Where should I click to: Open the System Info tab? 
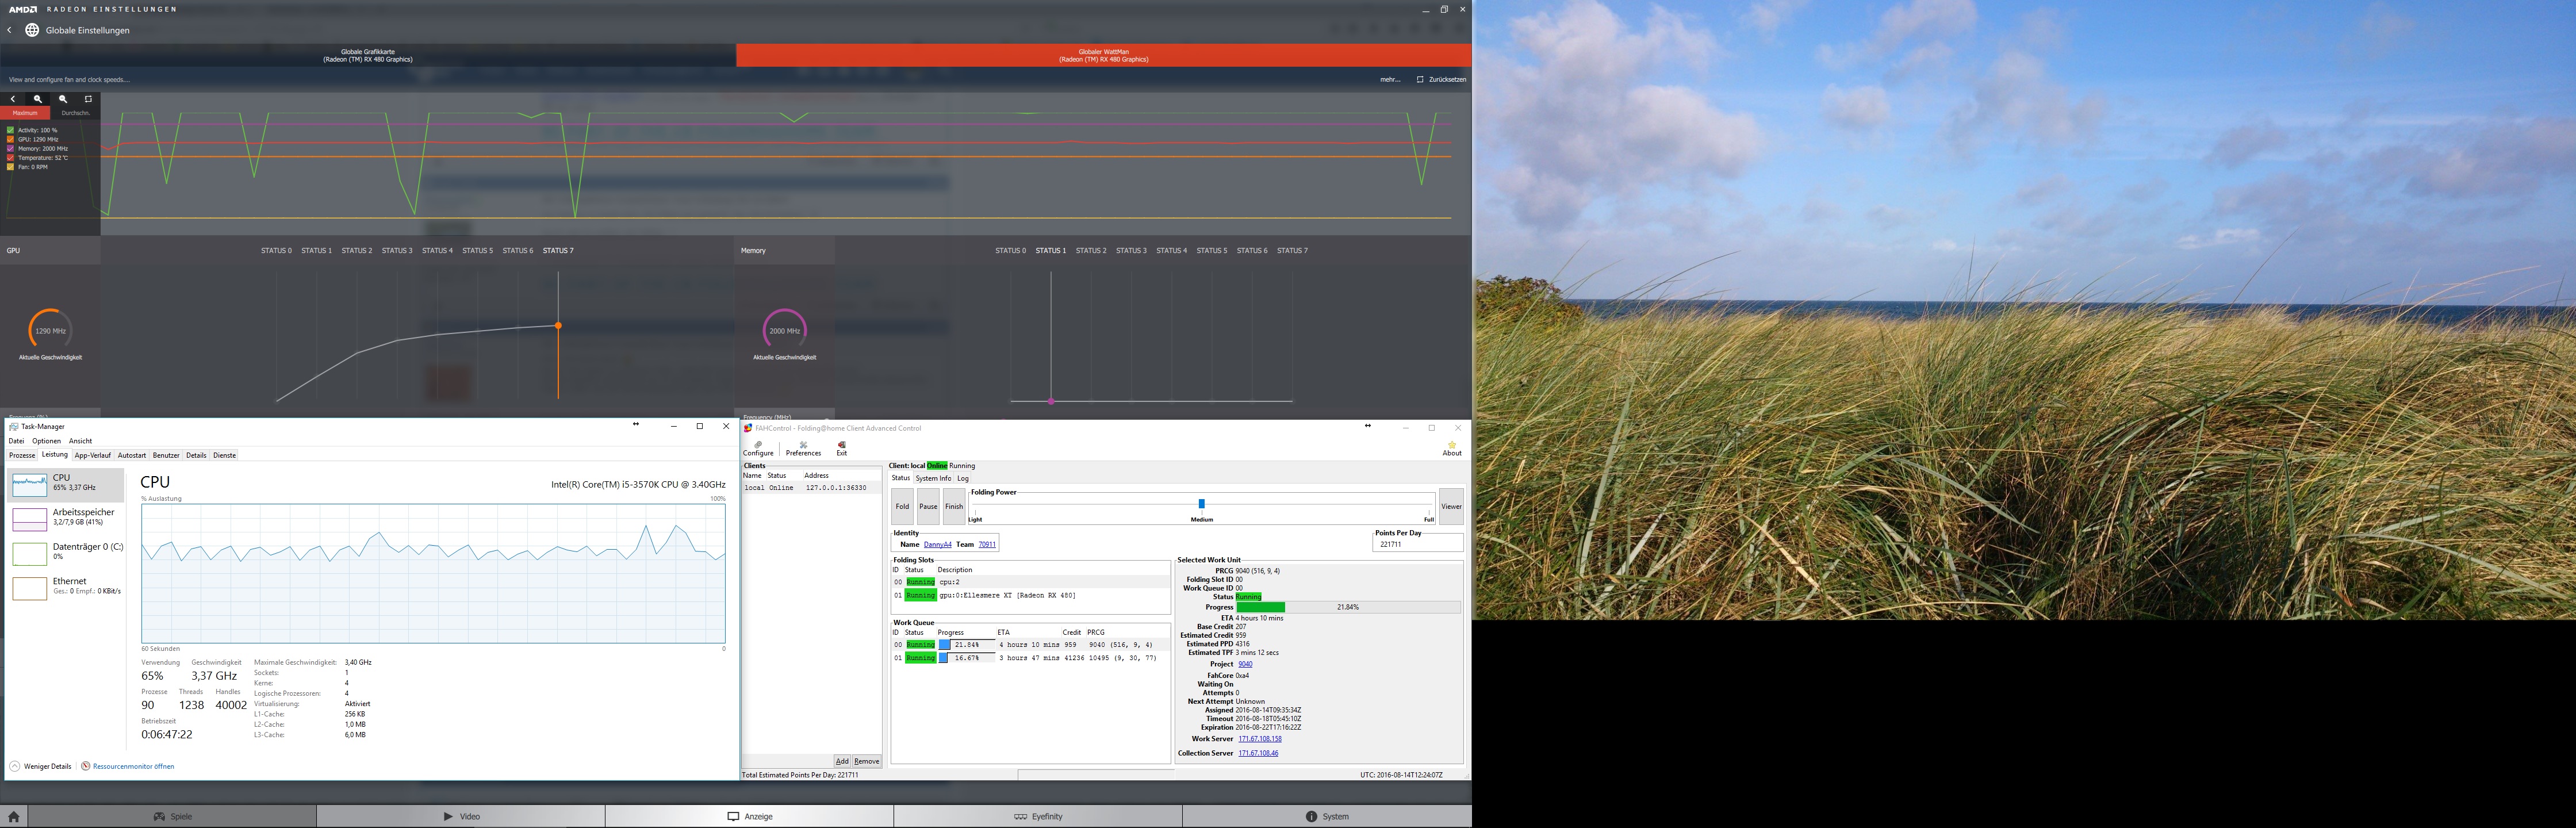[x=933, y=478]
